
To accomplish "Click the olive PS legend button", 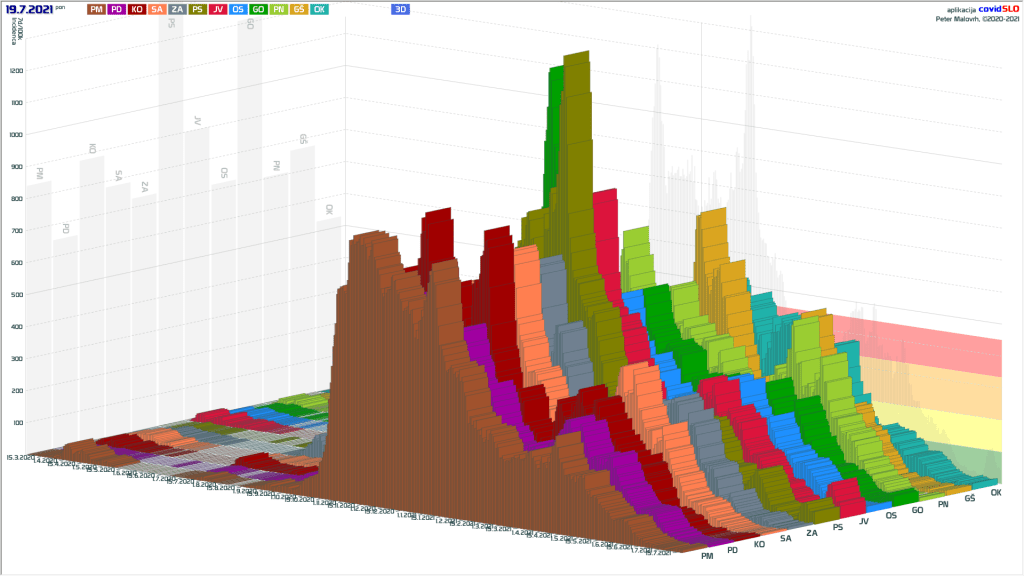I will (198, 9).
